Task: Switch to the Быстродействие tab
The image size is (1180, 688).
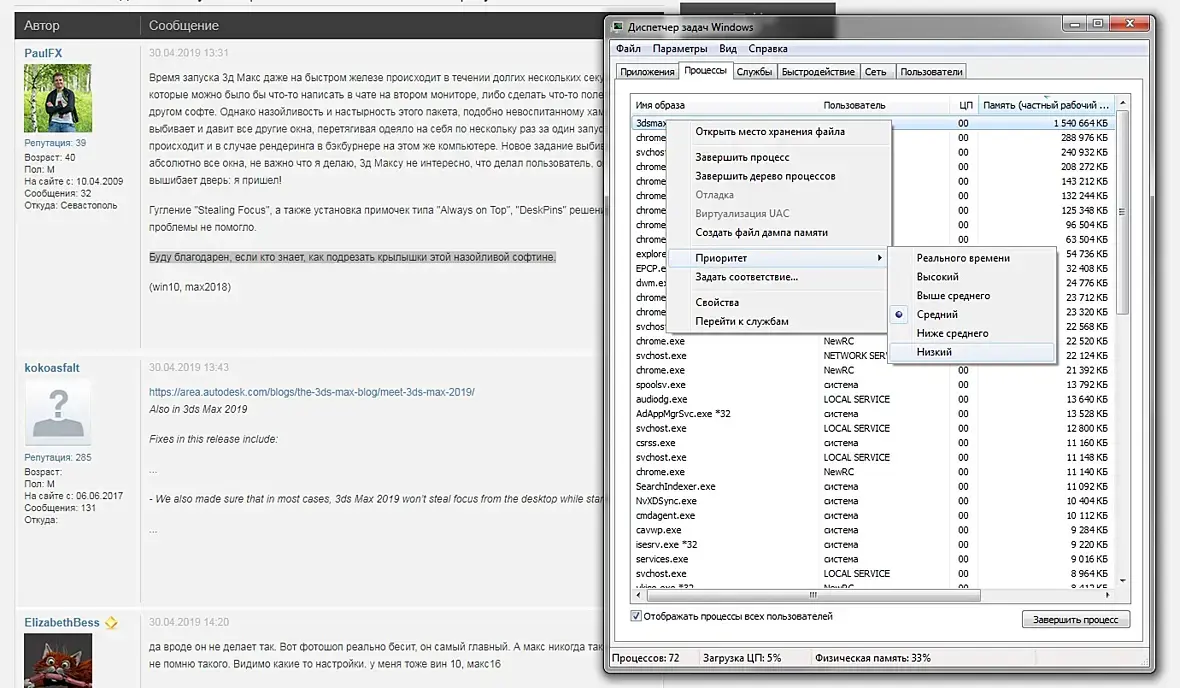Action: tap(818, 72)
